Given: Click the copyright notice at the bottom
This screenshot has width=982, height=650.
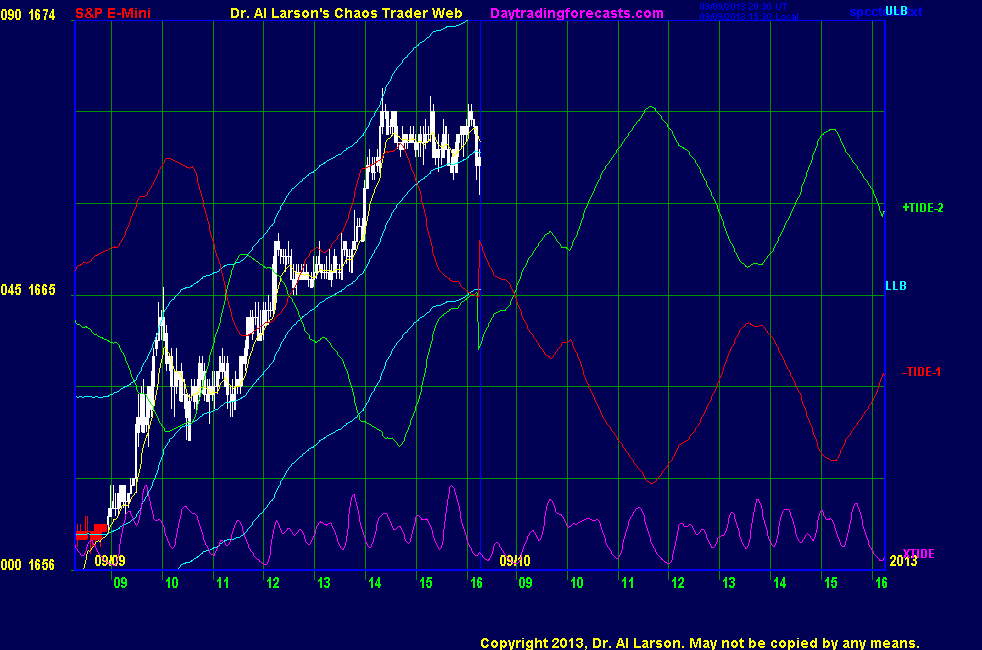Looking at the screenshot, I should [x=699, y=642].
